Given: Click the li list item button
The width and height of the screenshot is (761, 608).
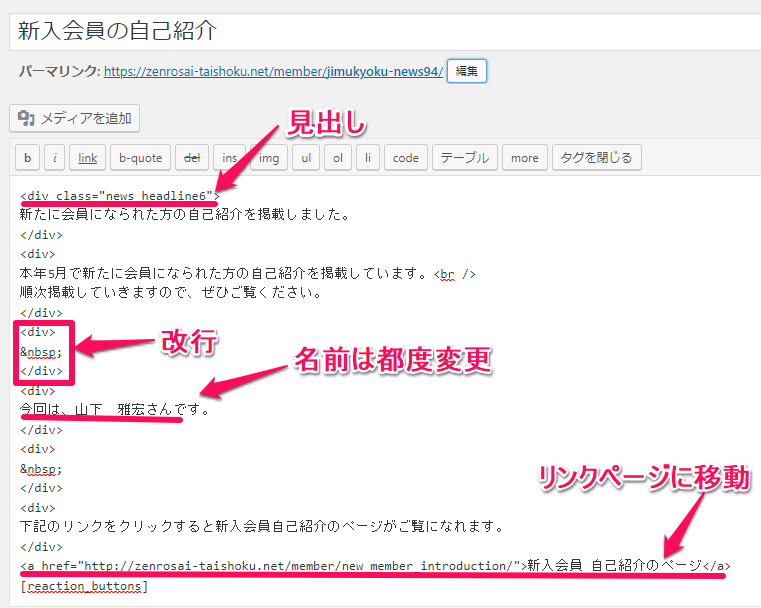Looking at the screenshot, I should tap(369, 158).
